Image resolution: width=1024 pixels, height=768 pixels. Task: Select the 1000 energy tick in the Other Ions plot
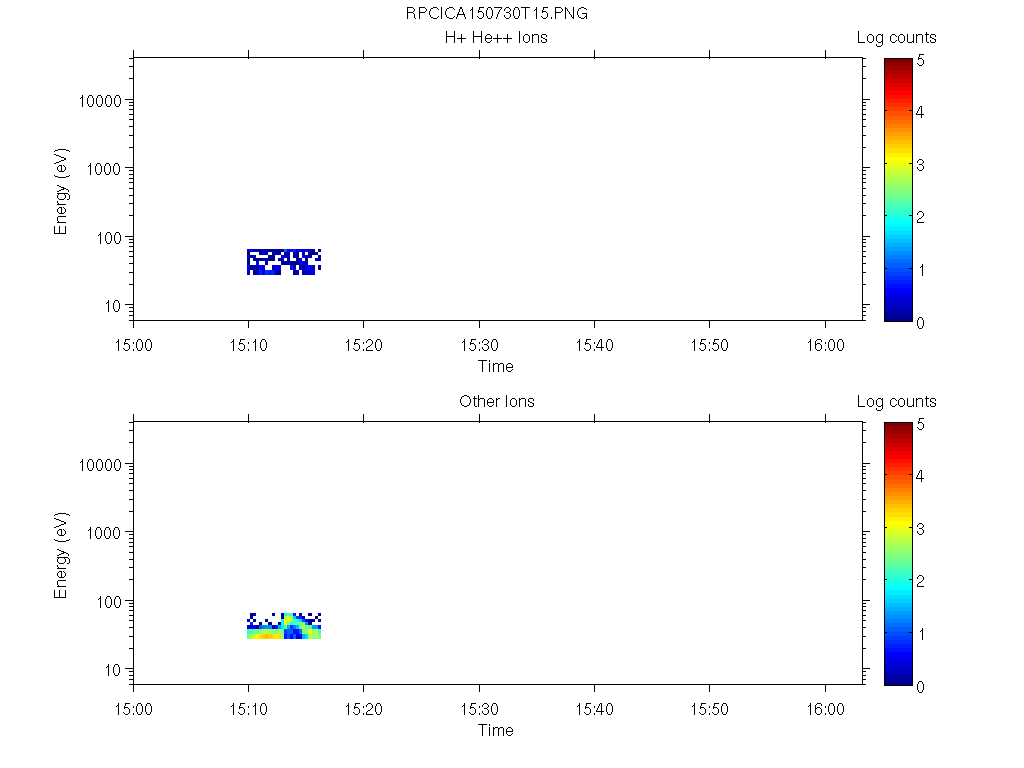(x=104, y=533)
